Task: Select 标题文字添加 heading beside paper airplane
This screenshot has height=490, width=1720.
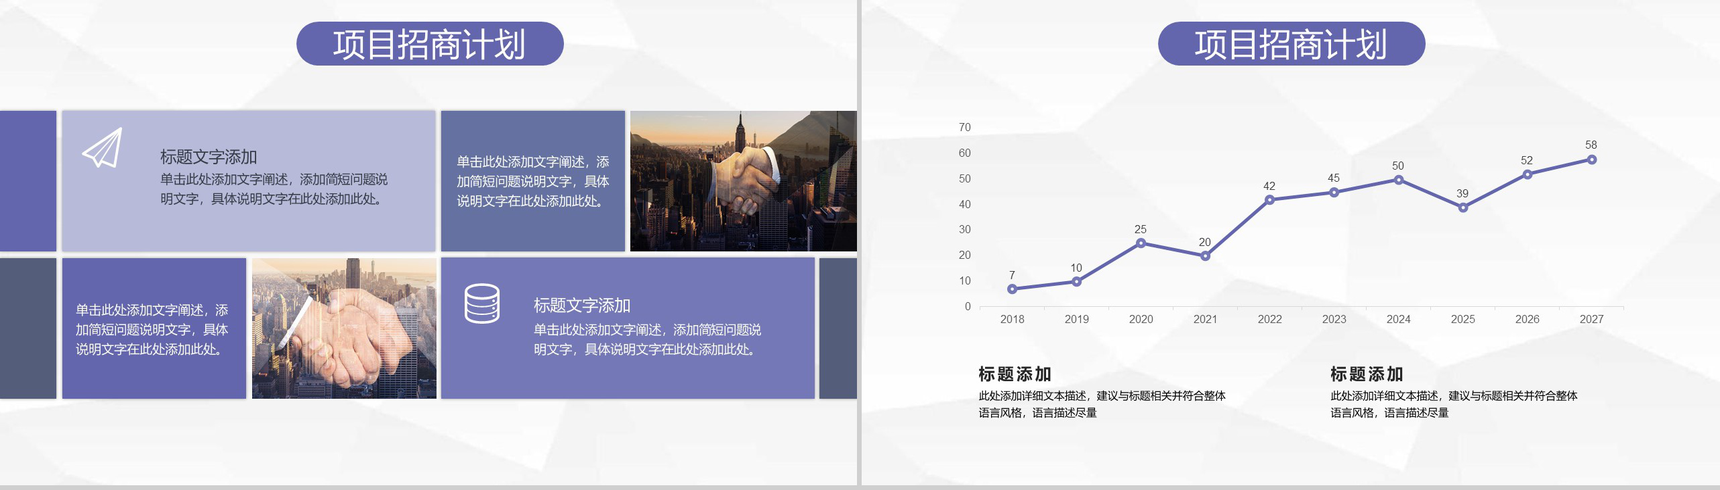Action: tap(209, 157)
